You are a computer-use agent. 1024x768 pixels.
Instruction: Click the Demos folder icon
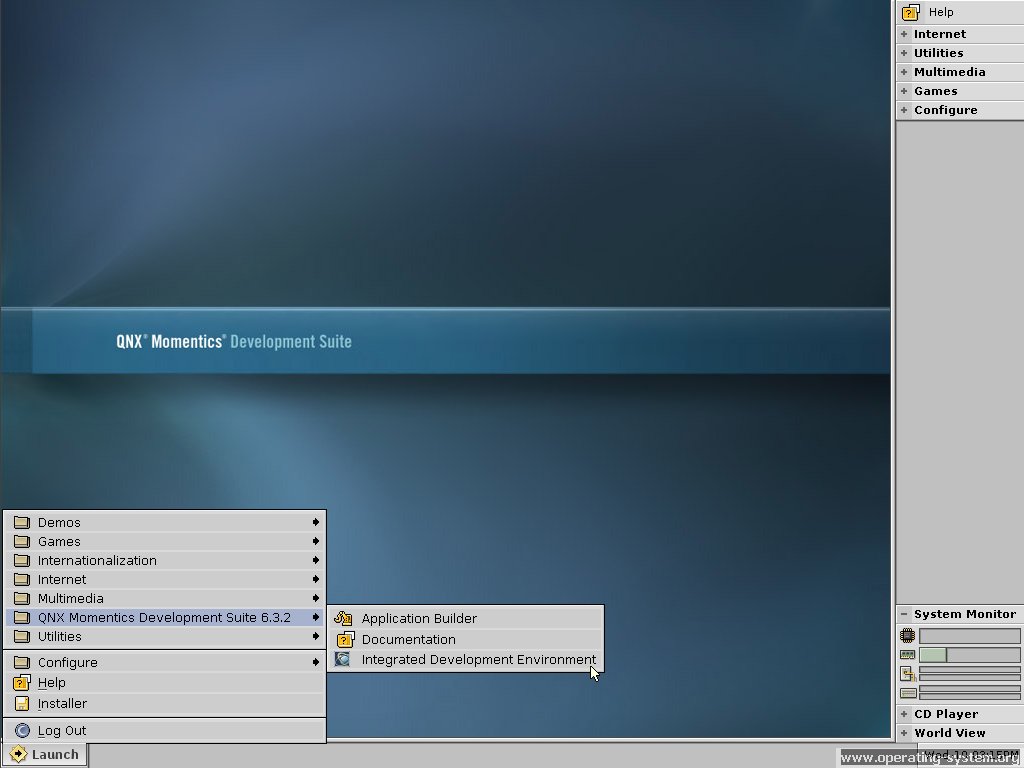(x=22, y=522)
